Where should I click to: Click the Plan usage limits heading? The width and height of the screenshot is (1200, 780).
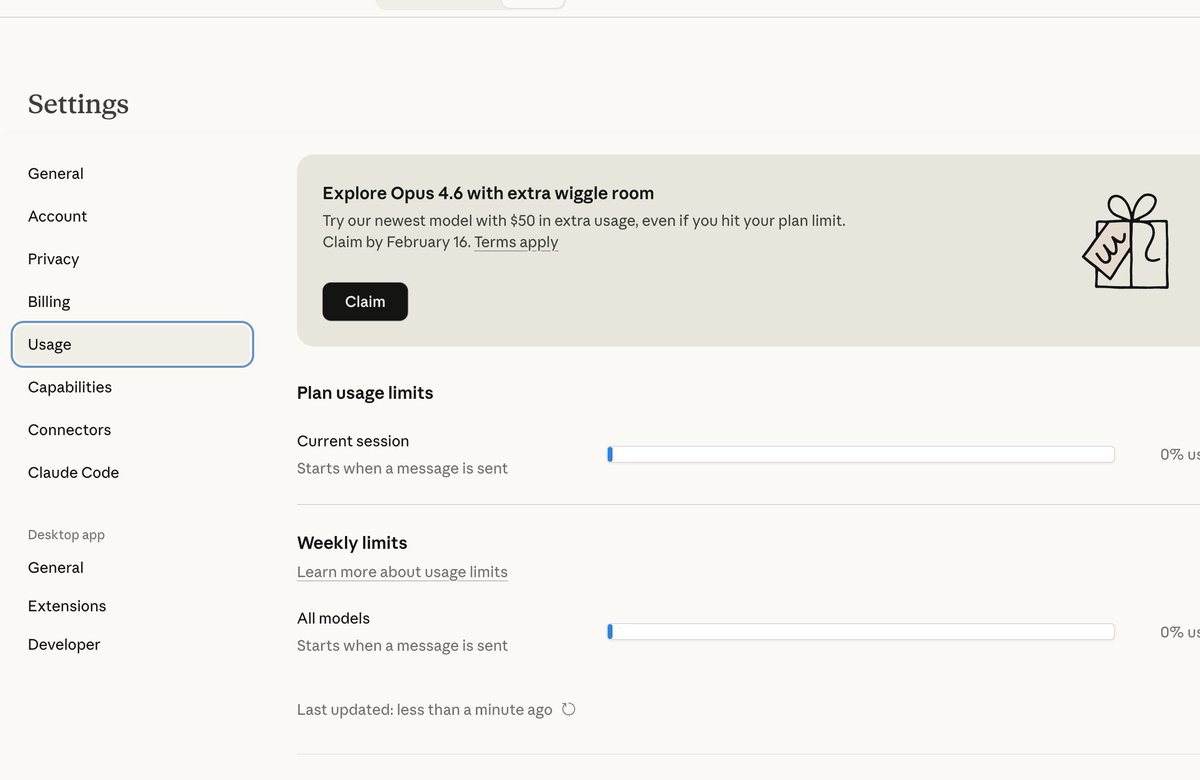tap(365, 393)
